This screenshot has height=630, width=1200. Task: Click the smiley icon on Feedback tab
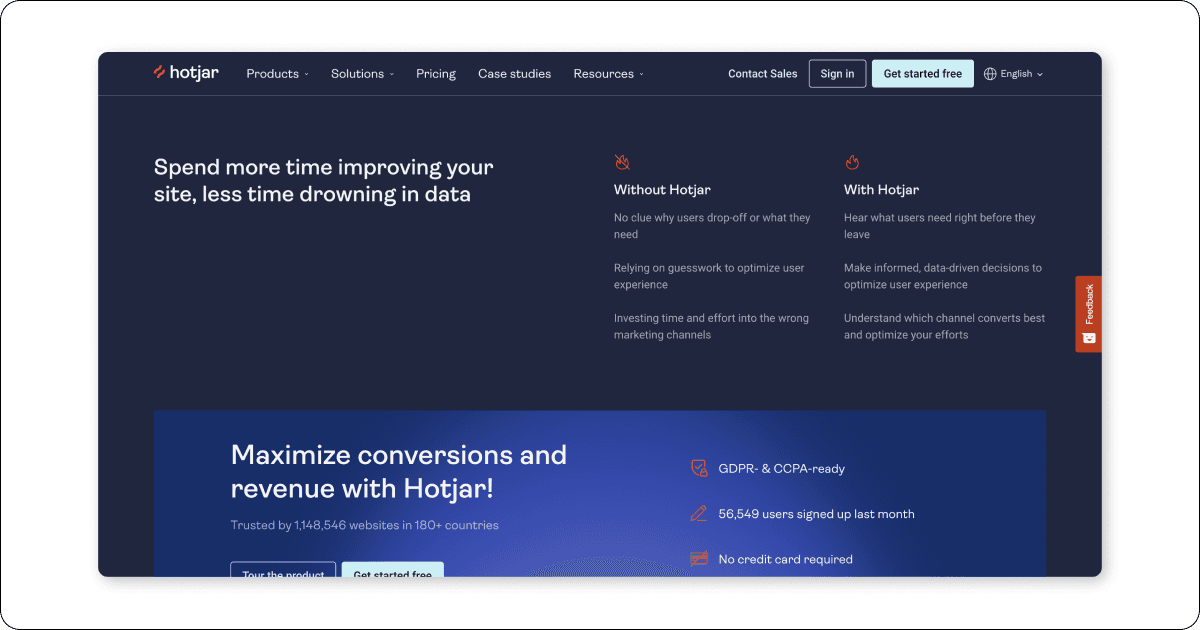click(1089, 338)
